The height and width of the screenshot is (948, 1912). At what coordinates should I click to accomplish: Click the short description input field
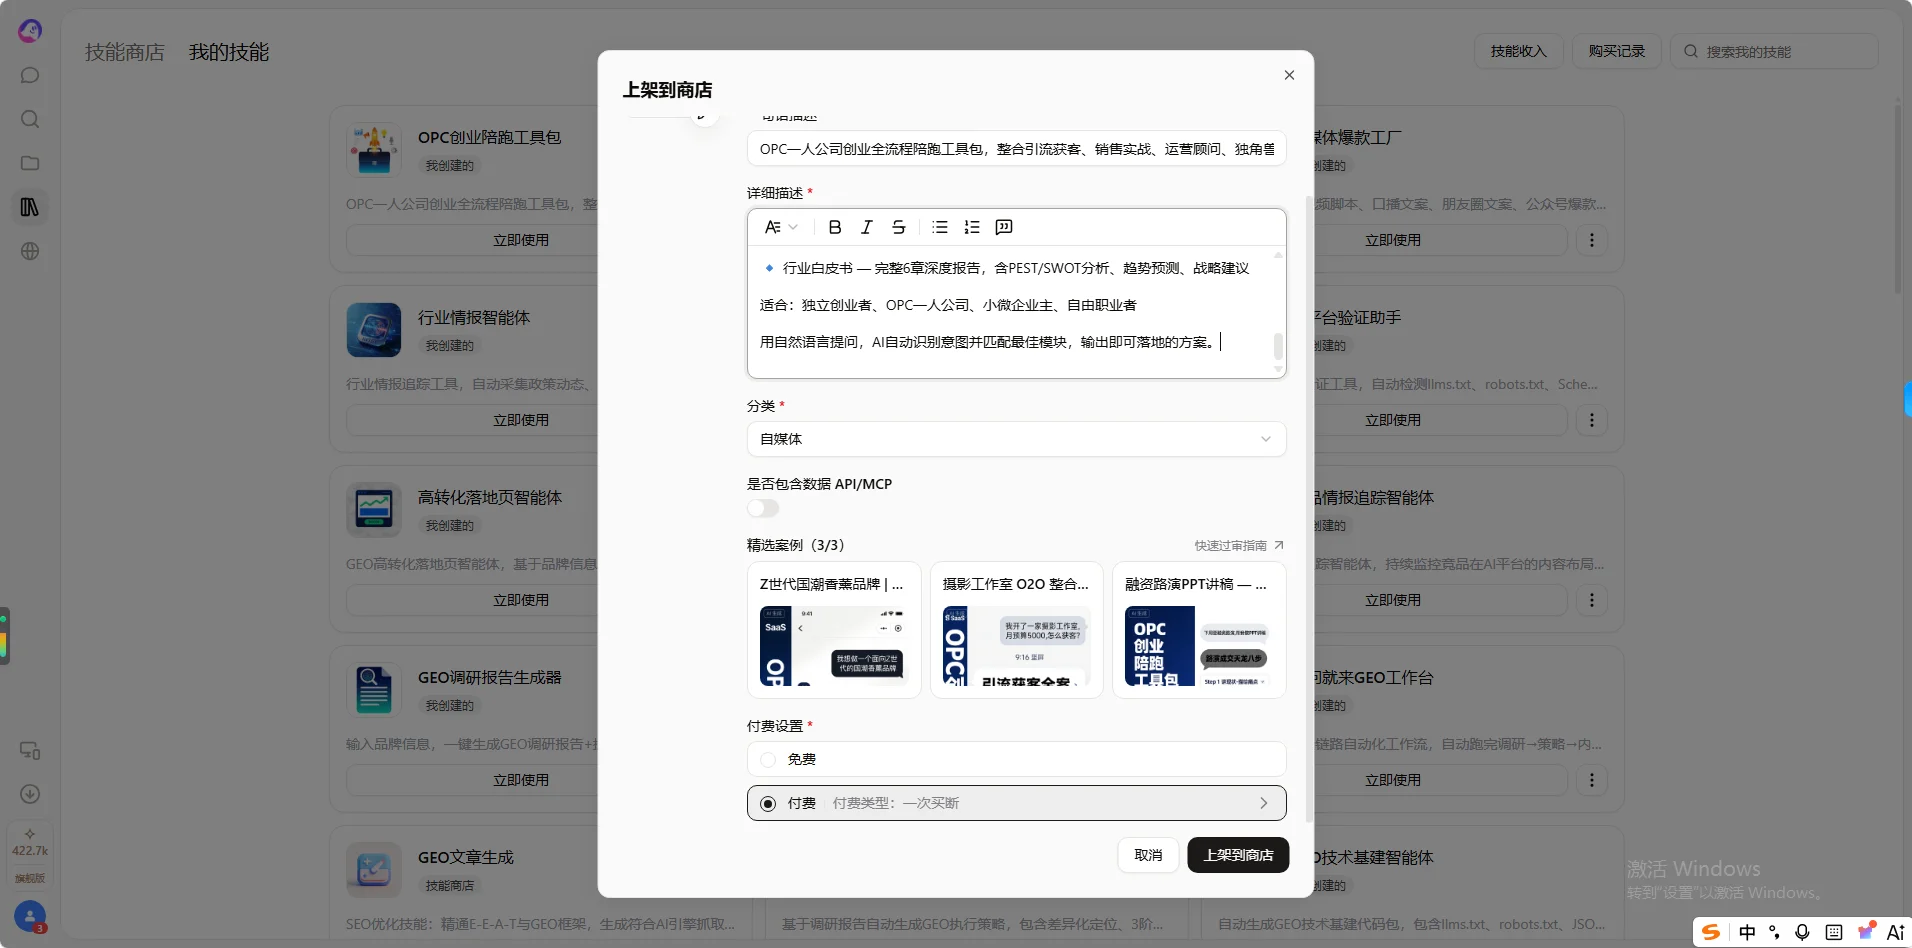coord(1016,149)
